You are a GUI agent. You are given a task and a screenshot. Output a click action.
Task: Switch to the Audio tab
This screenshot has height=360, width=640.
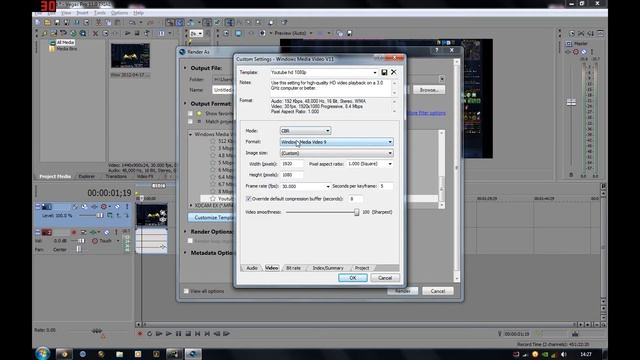(252, 268)
